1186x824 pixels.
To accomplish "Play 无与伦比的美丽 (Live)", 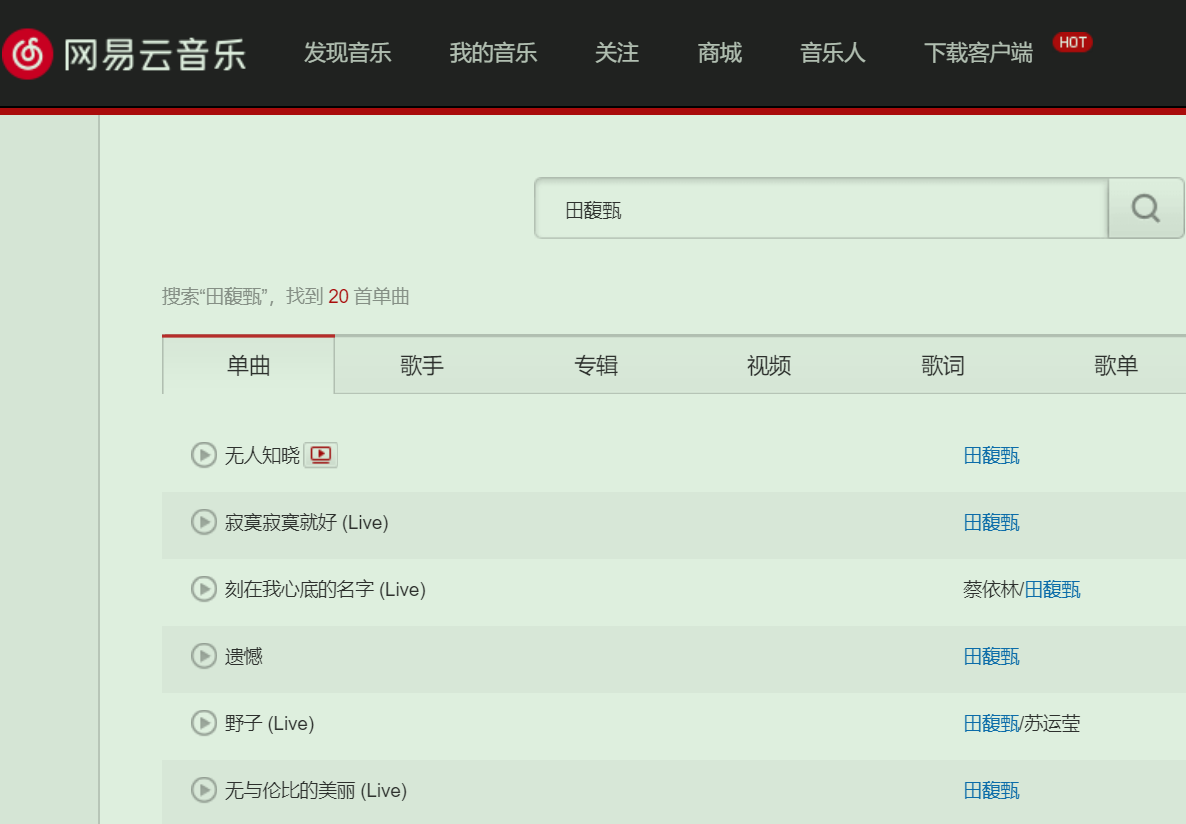I will coord(204,790).
